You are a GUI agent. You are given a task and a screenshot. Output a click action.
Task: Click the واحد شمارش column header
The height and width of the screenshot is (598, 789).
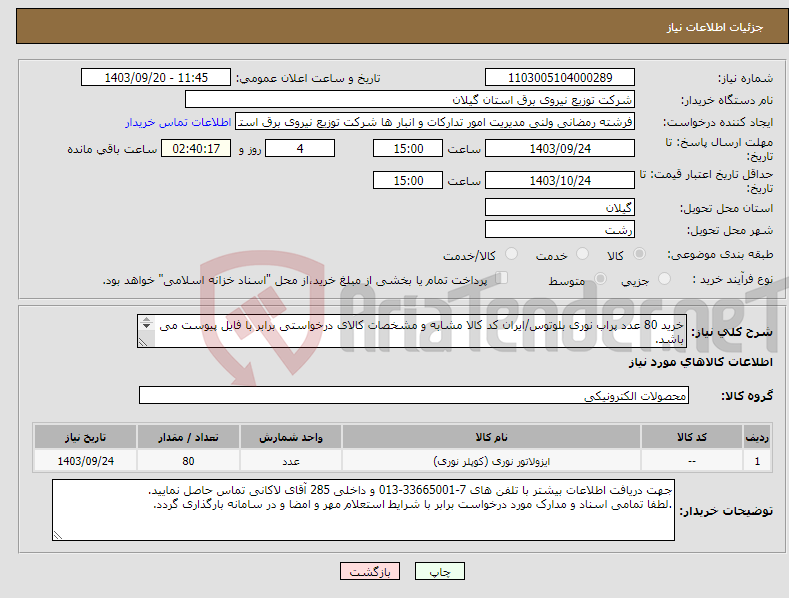pyautogui.click(x=291, y=437)
